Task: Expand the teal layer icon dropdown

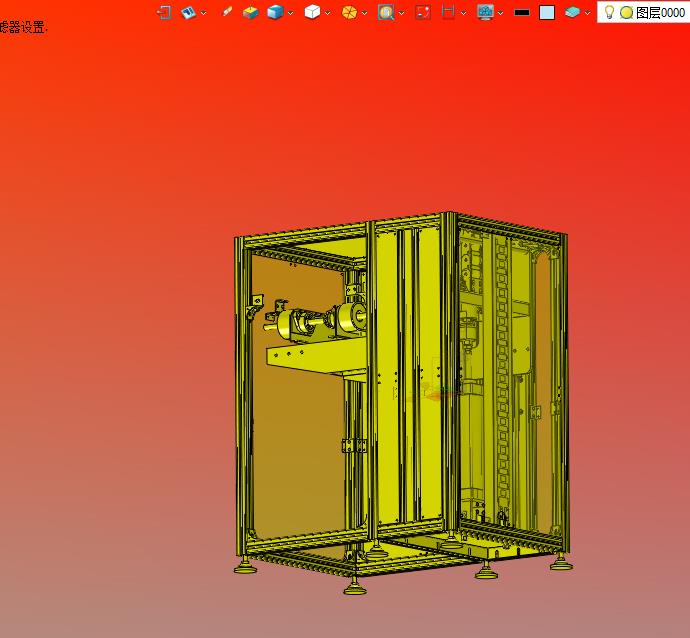Action: coord(587,13)
